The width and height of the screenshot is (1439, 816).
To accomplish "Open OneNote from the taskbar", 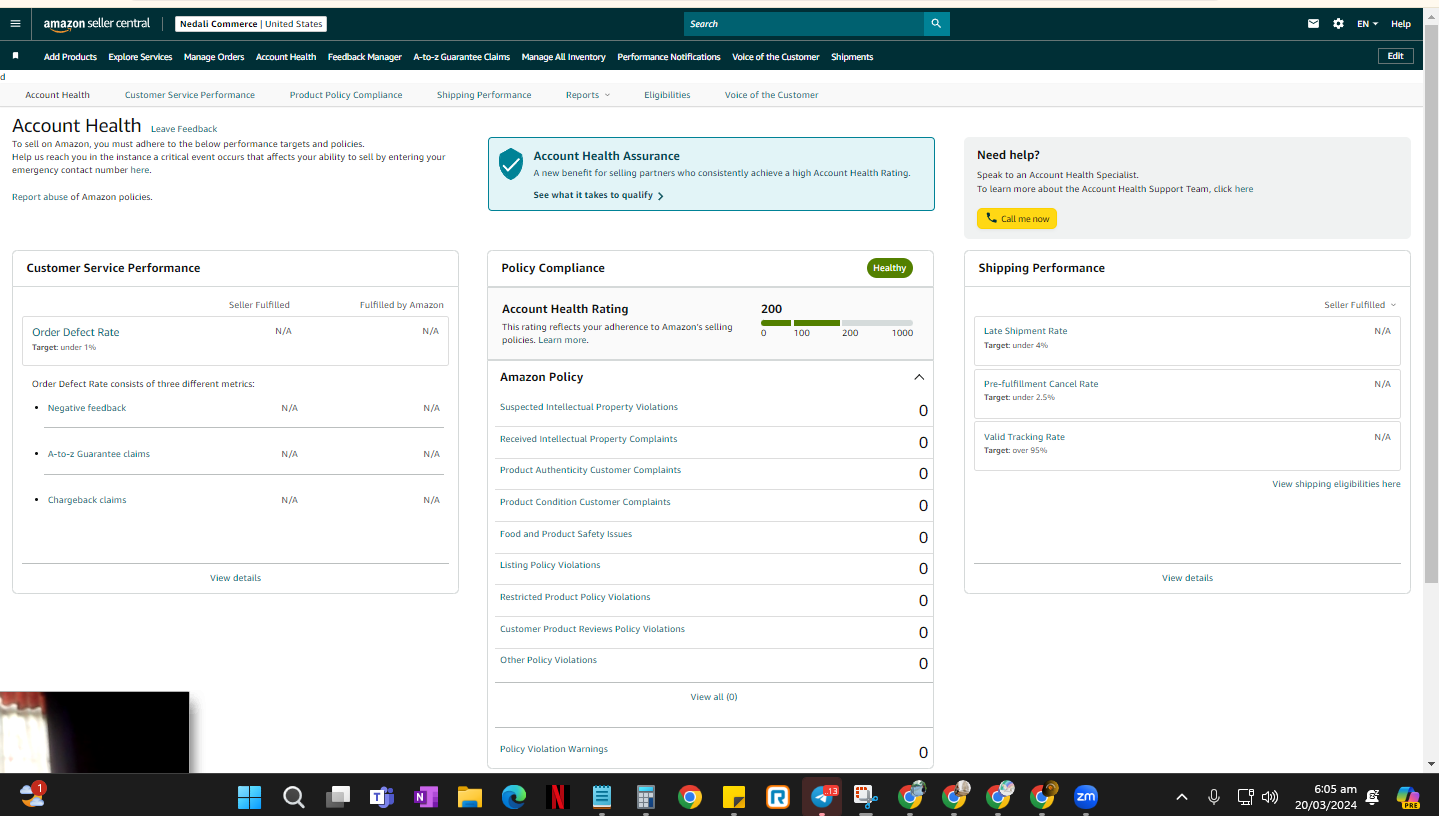I will [x=425, y=797].
